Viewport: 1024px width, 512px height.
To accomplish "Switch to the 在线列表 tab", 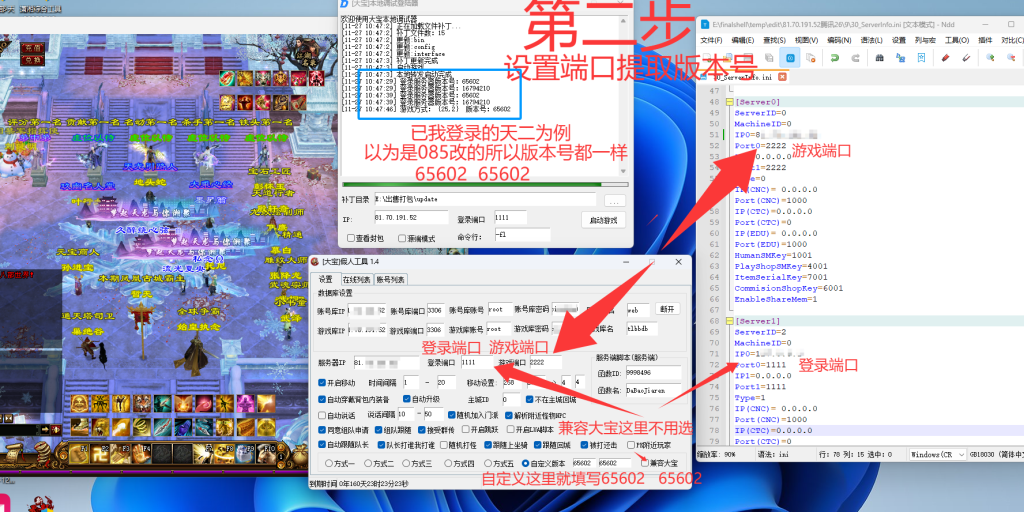I will click(357, 280).
